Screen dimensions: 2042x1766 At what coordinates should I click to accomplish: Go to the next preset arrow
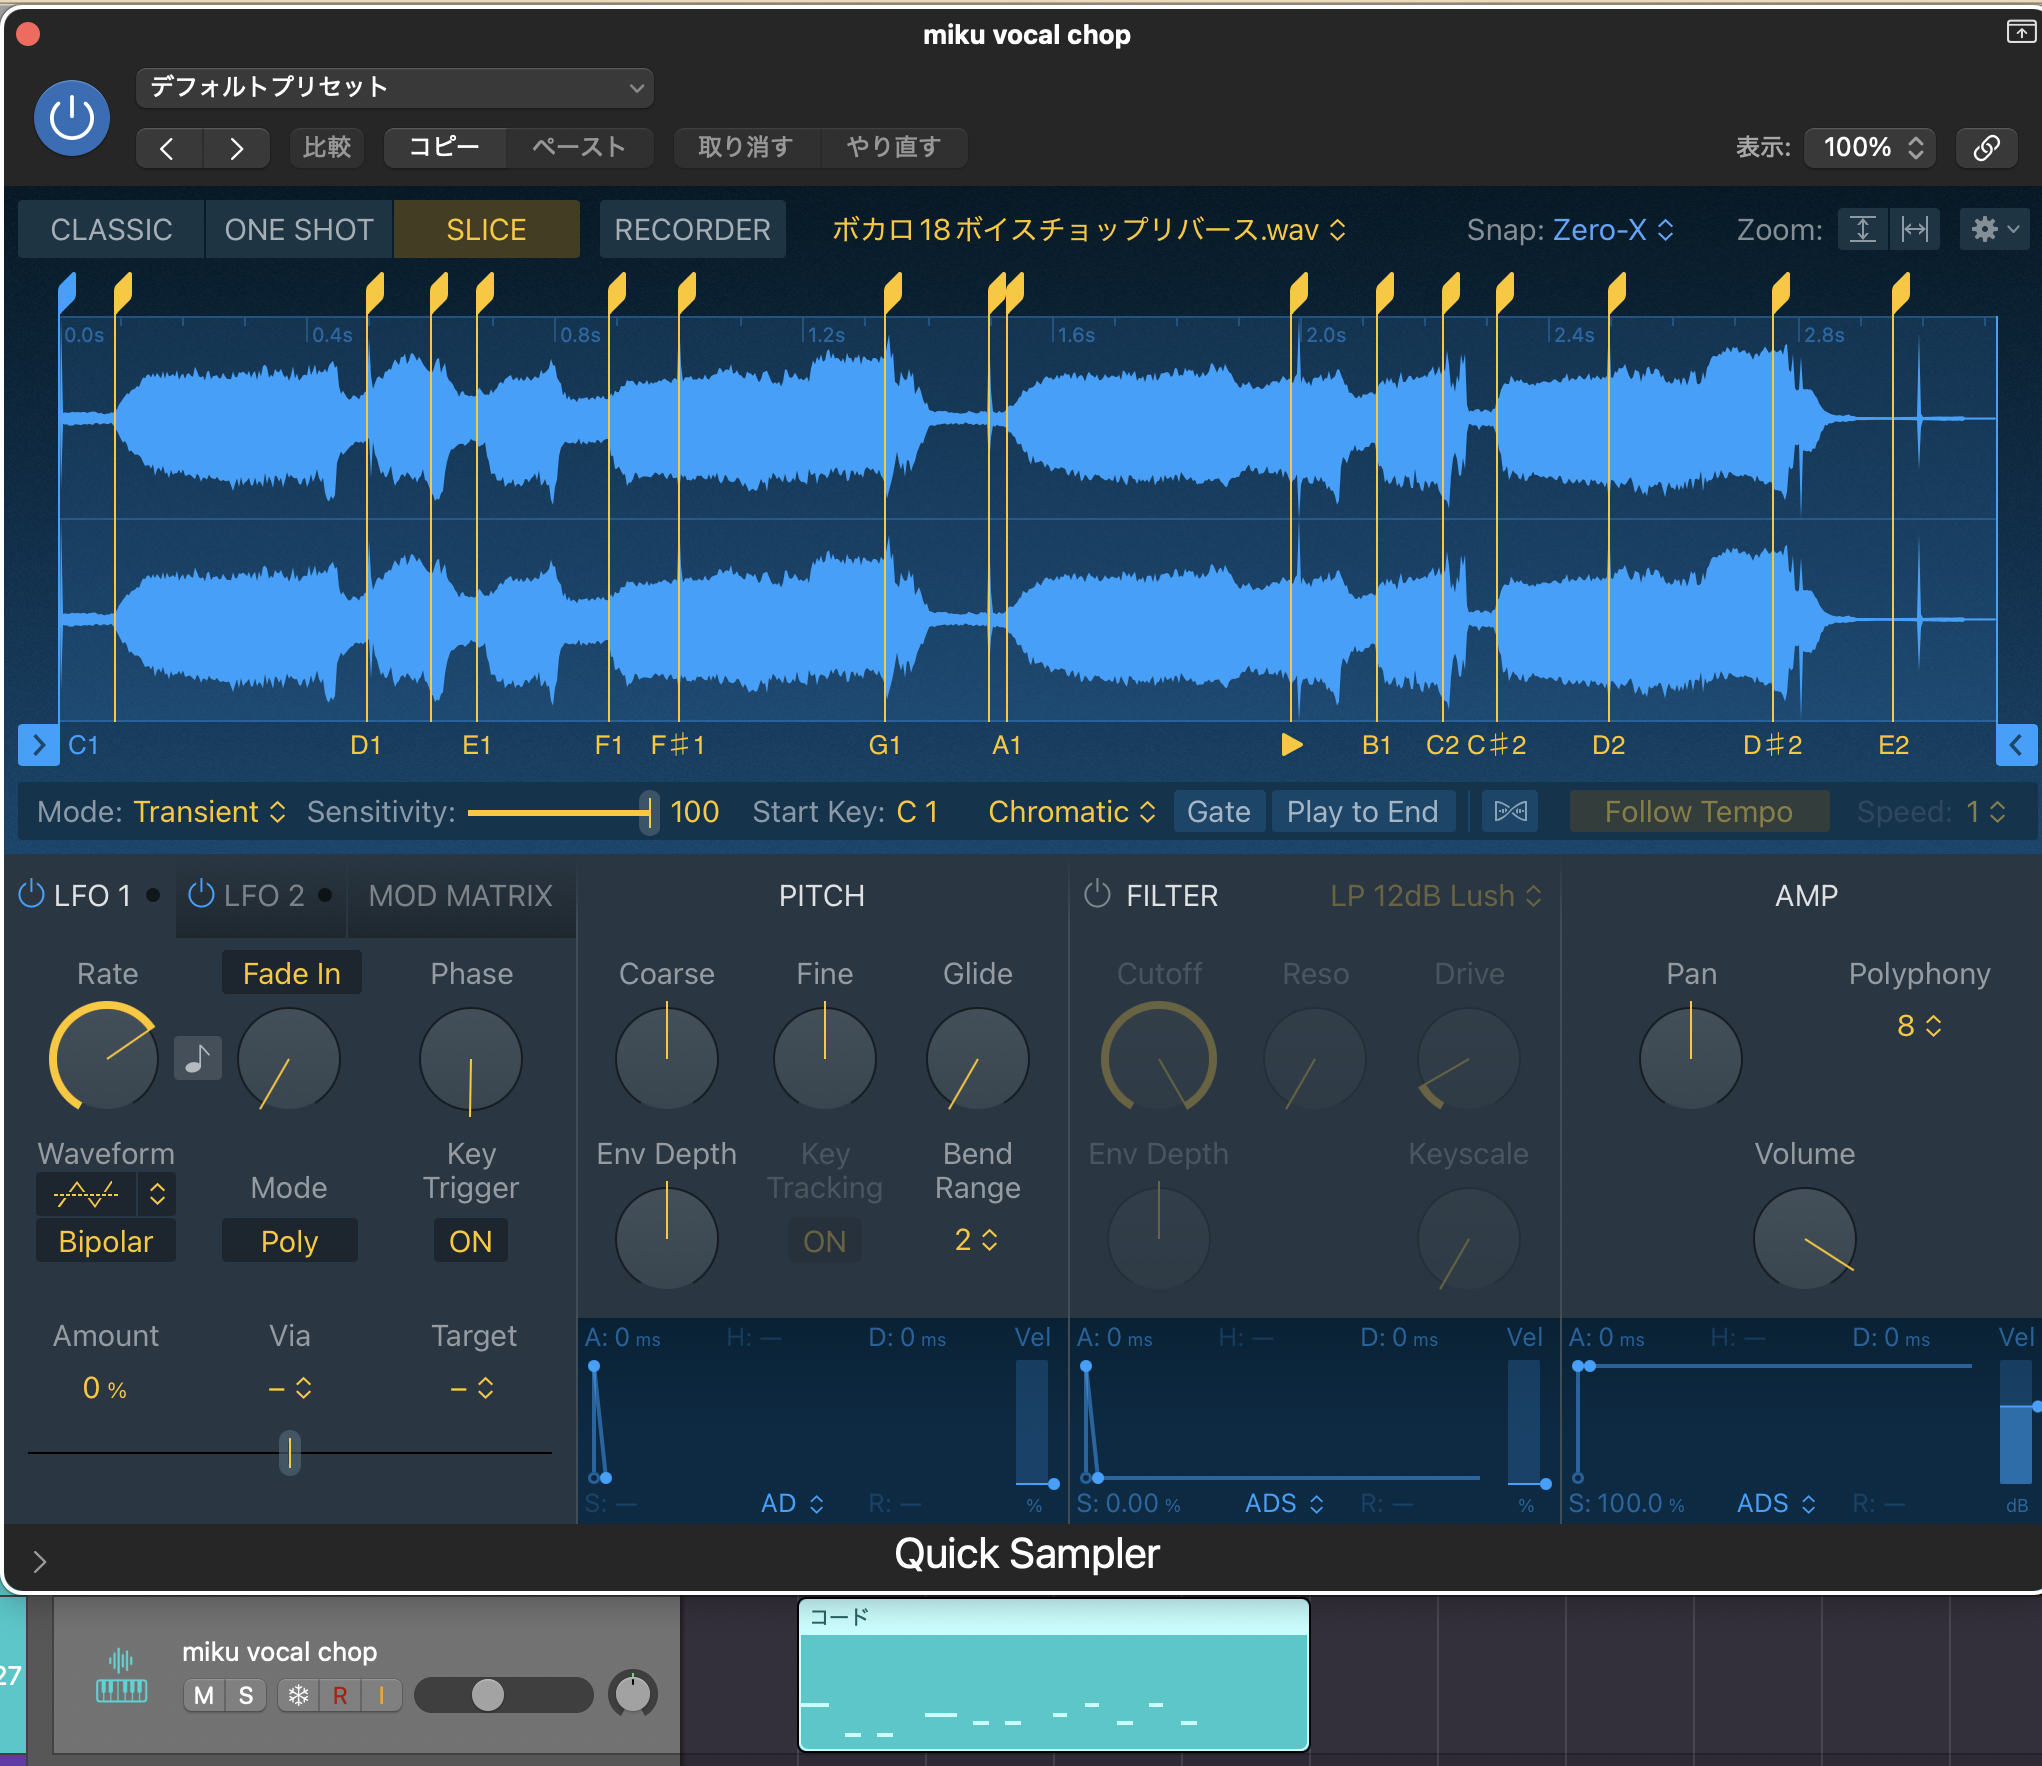[236, 148]
